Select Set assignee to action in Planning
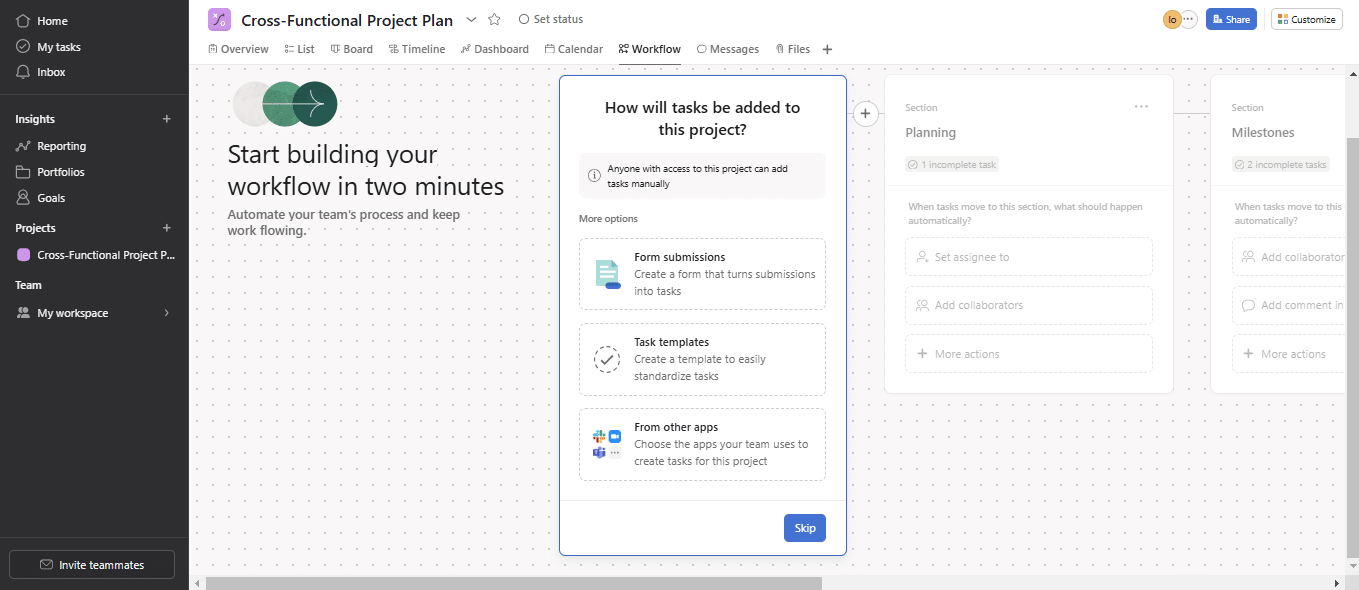Image resolution: width=1359 pixels, height=590 pixels. pyautogui.click(x=1029, y=257)
